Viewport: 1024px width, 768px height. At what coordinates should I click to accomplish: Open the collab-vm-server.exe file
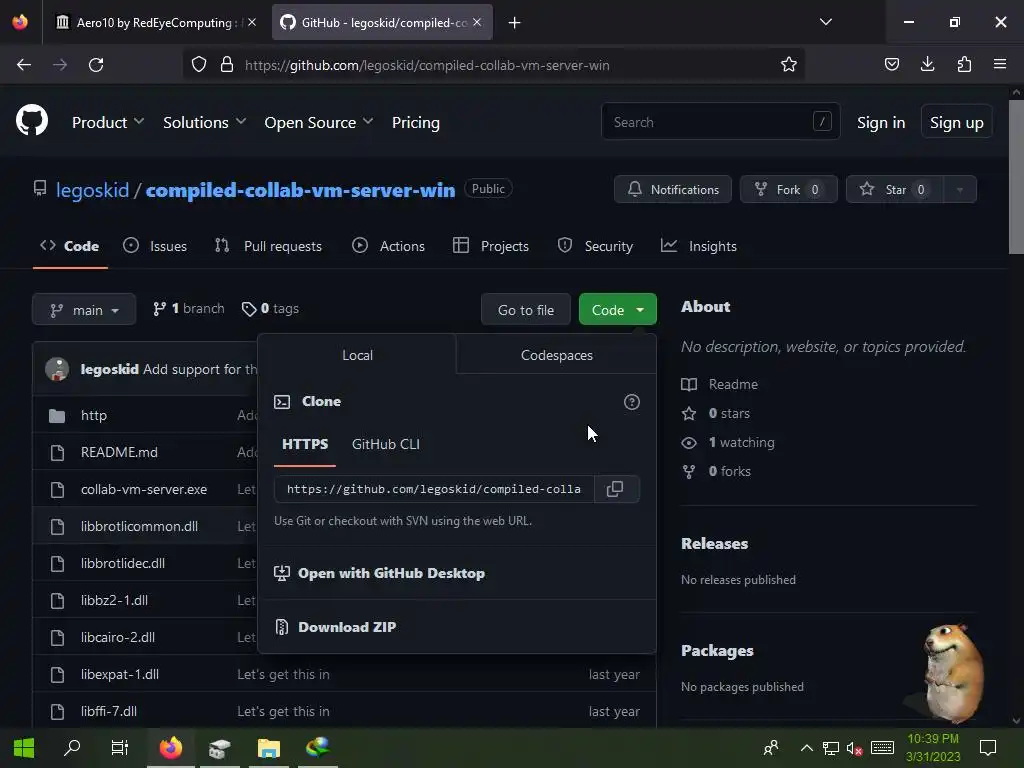click(x=144, y=489)
